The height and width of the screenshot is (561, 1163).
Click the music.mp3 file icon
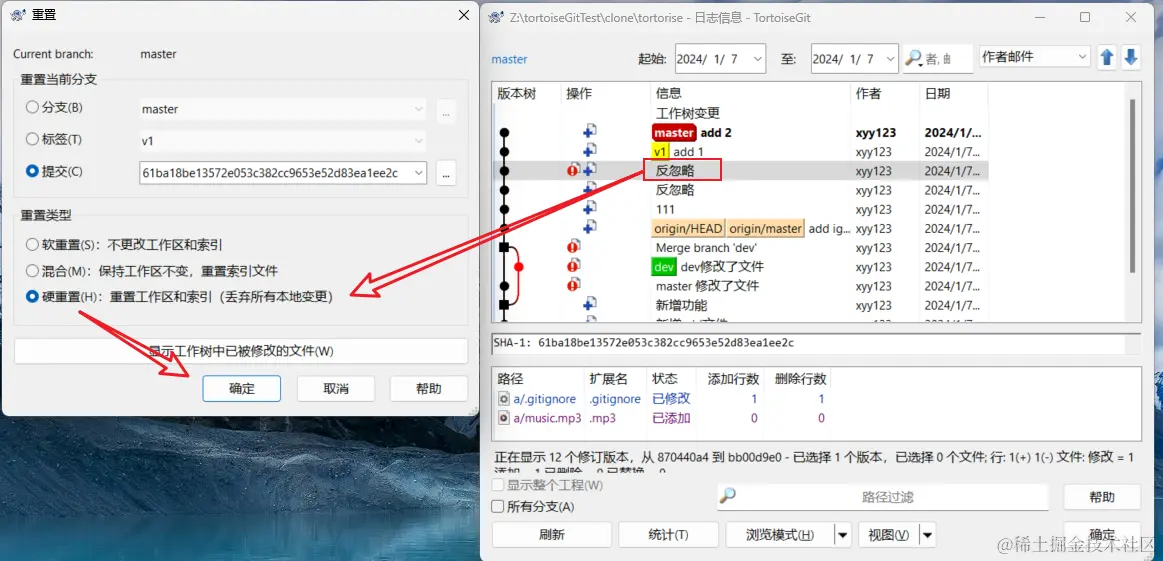504,419
